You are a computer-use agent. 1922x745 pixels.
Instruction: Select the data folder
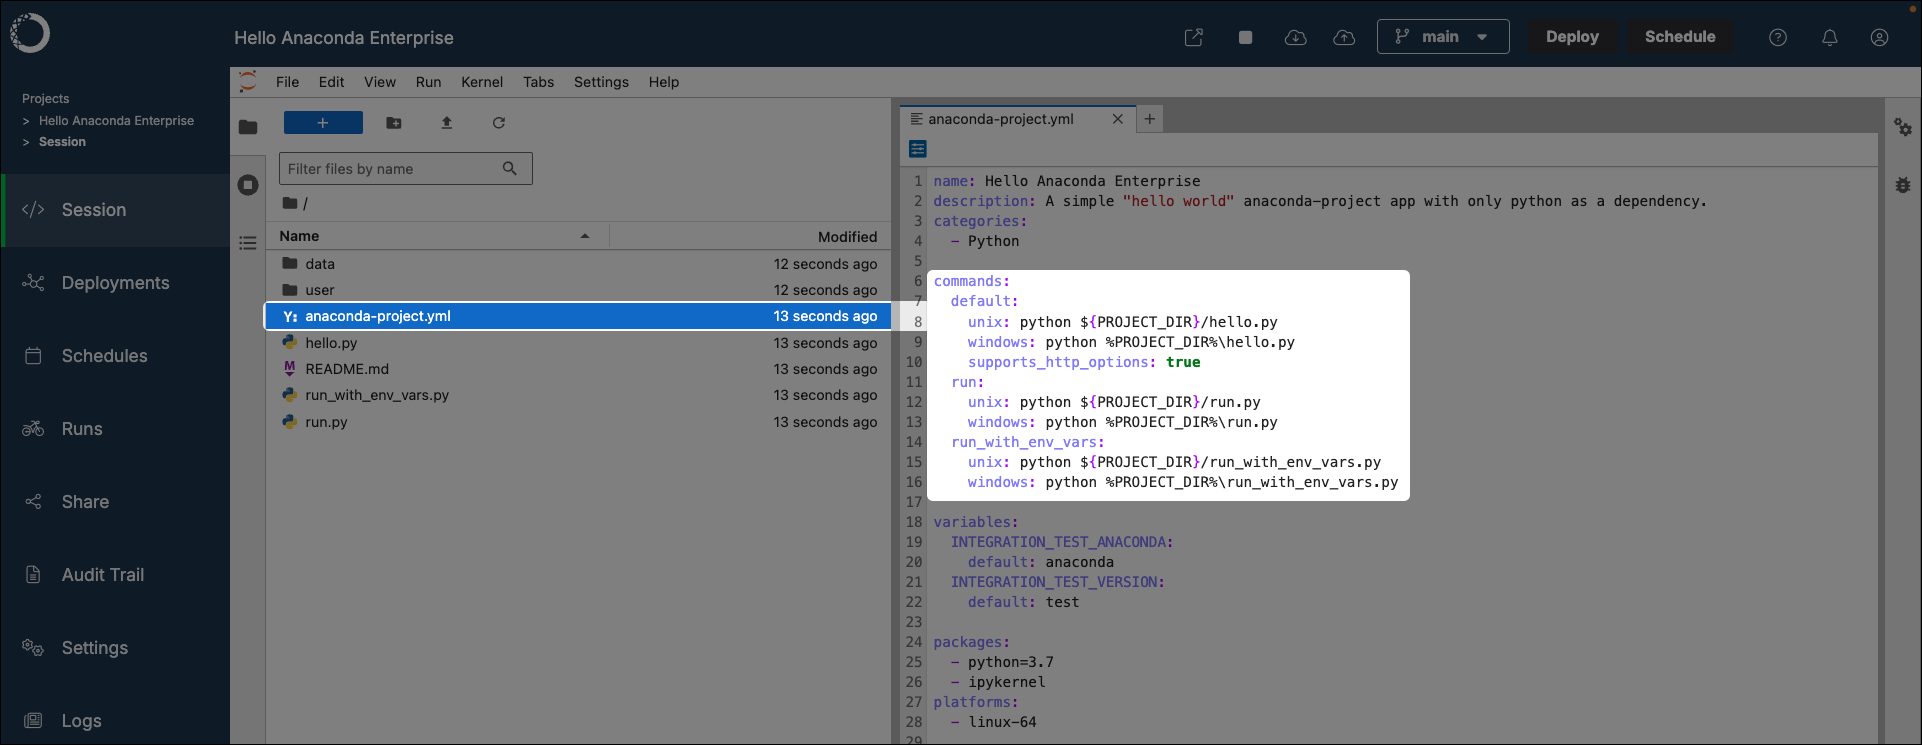click(x=578, y=264)
